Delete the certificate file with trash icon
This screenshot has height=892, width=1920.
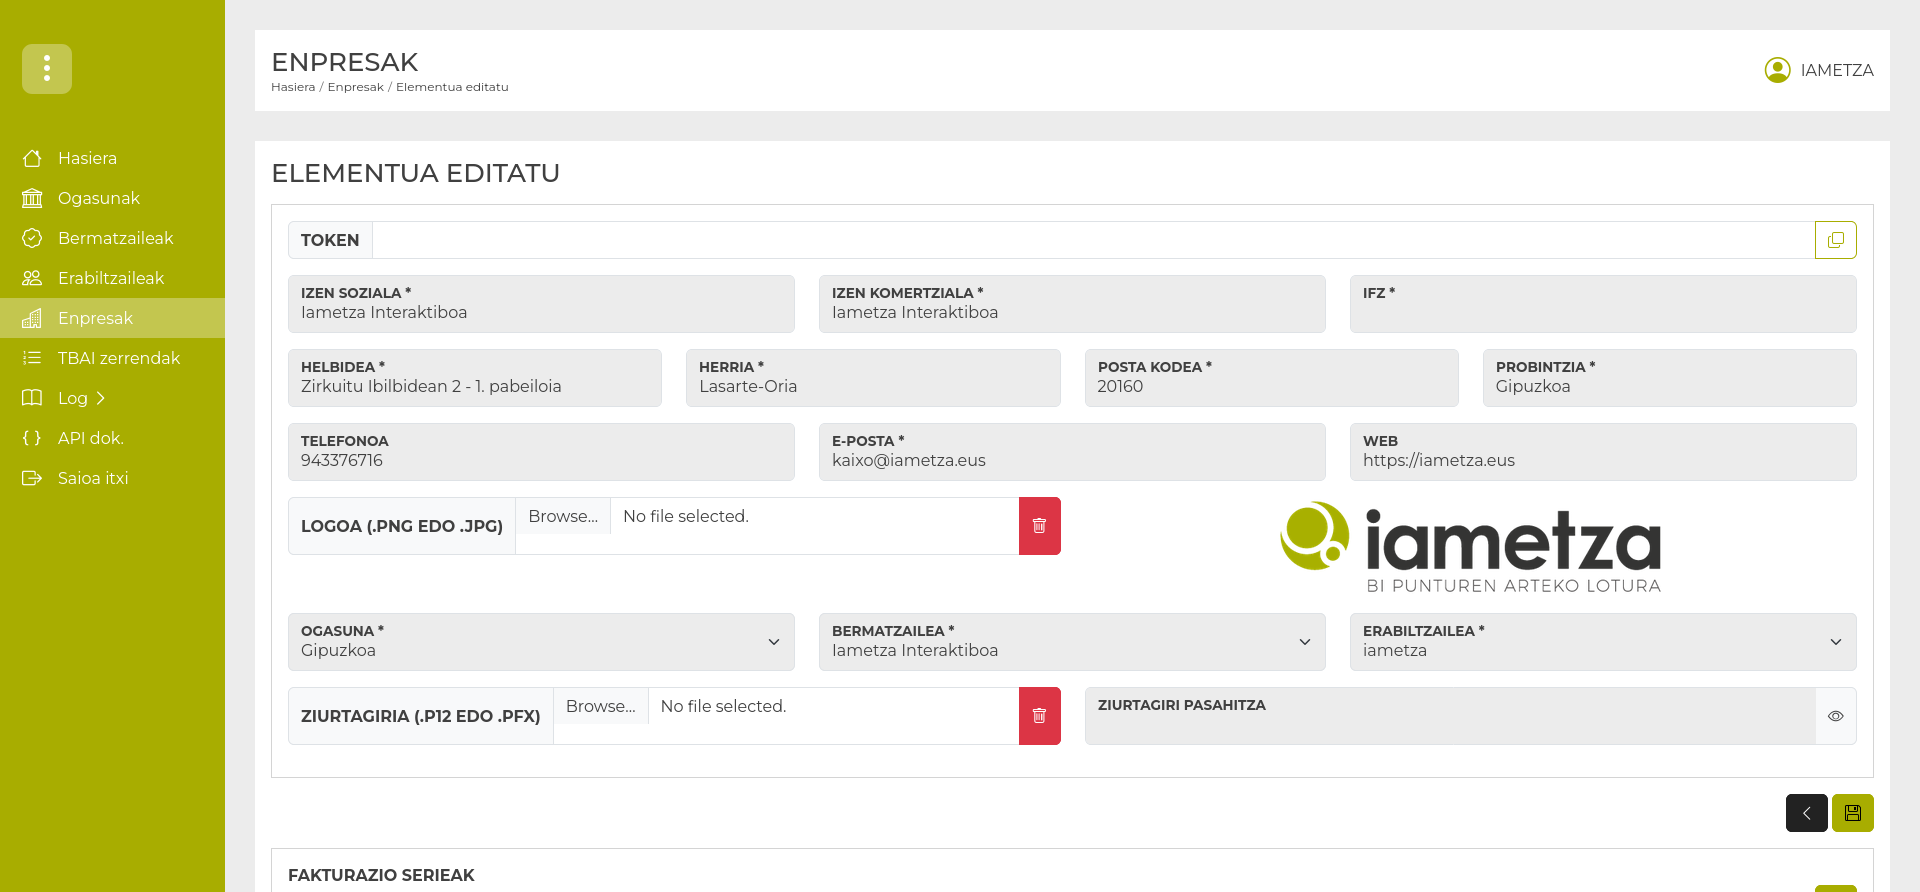[x=1039, y=716]
